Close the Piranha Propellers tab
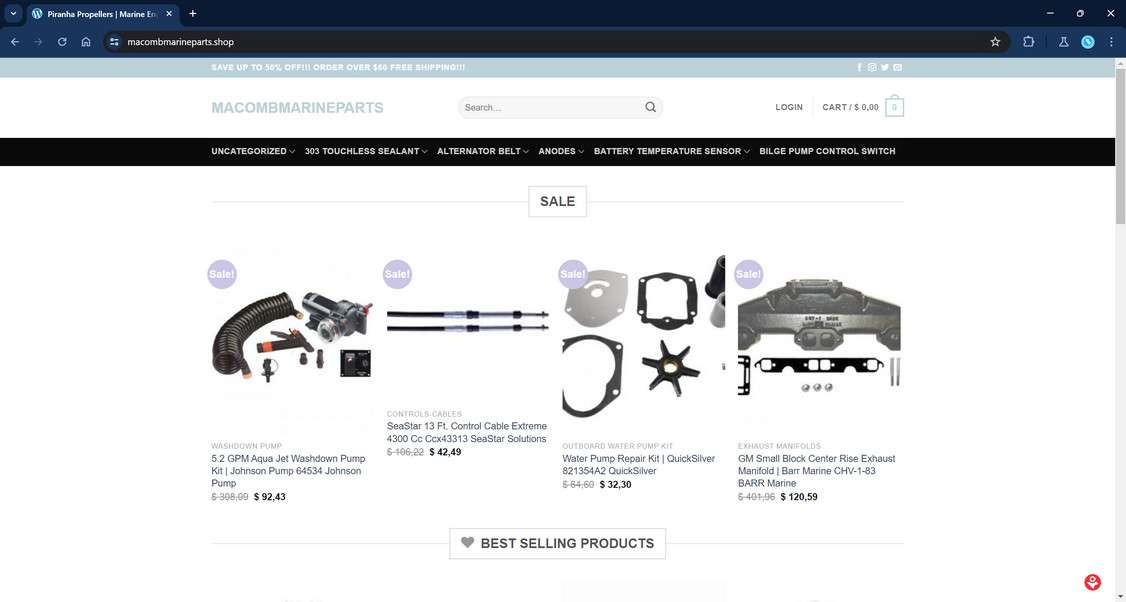The width and height of the screenshot is (1126, 602). click(x=169, y=14)
